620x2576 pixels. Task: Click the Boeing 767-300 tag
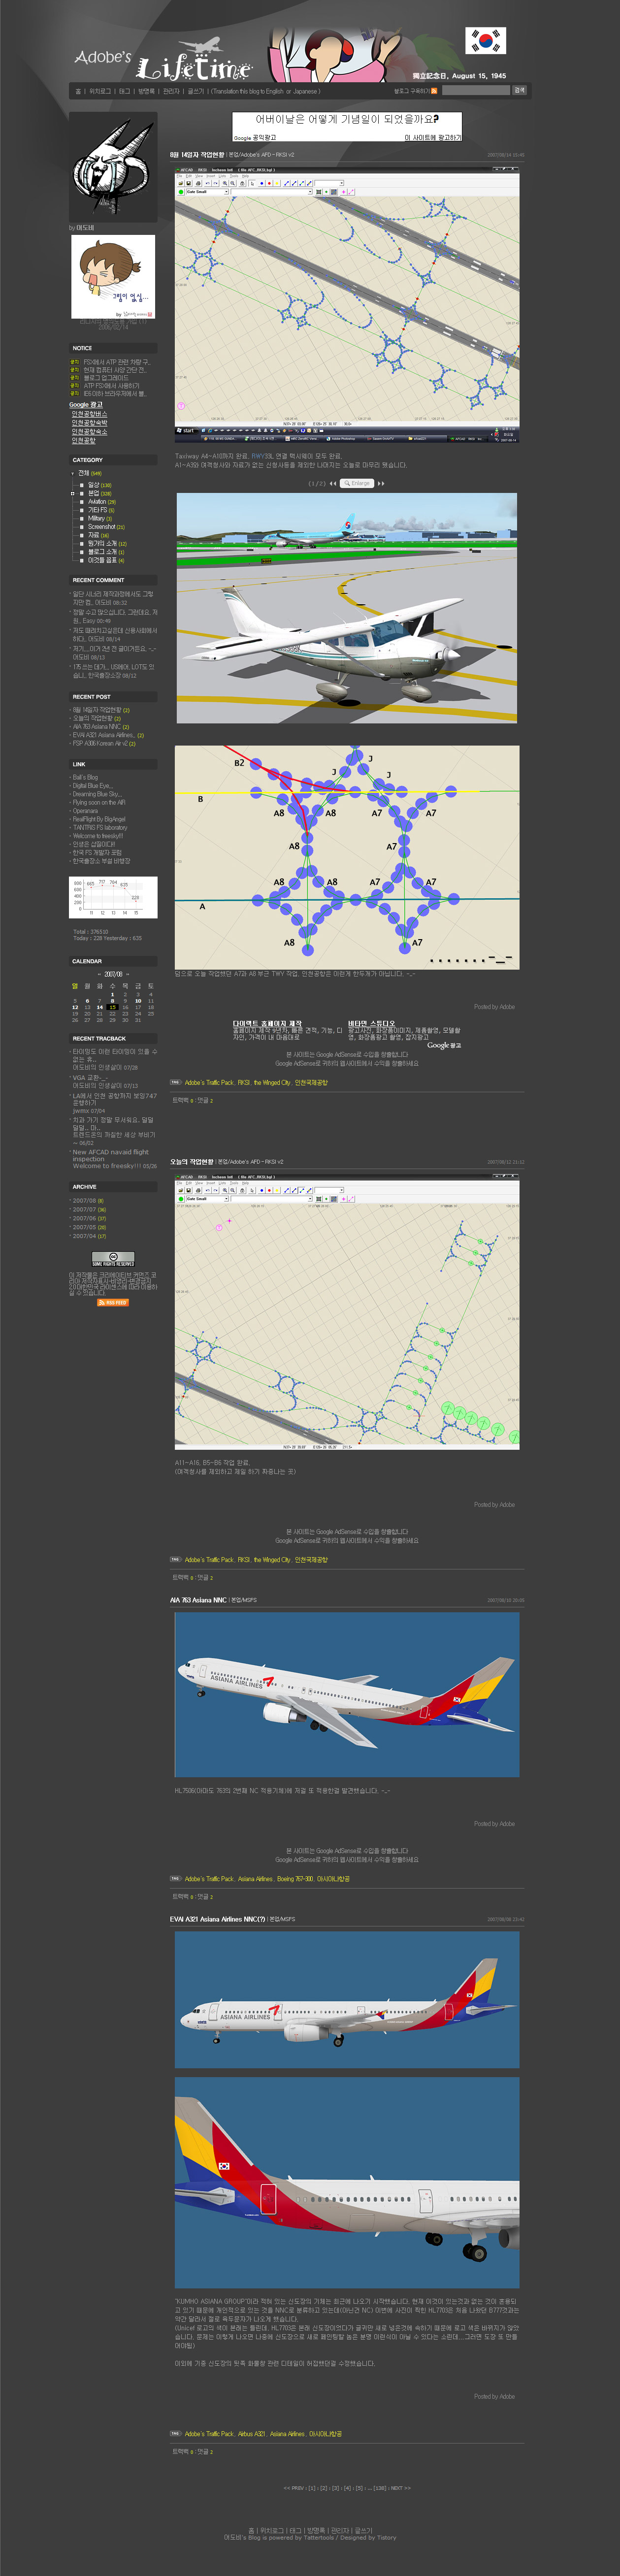(295, 1879)
